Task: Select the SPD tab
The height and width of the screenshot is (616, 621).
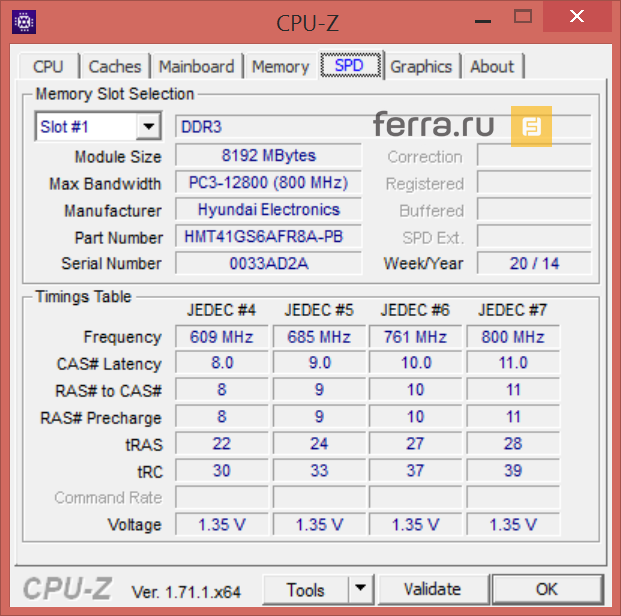Action: pyautogui.click(x=350, y=67)
